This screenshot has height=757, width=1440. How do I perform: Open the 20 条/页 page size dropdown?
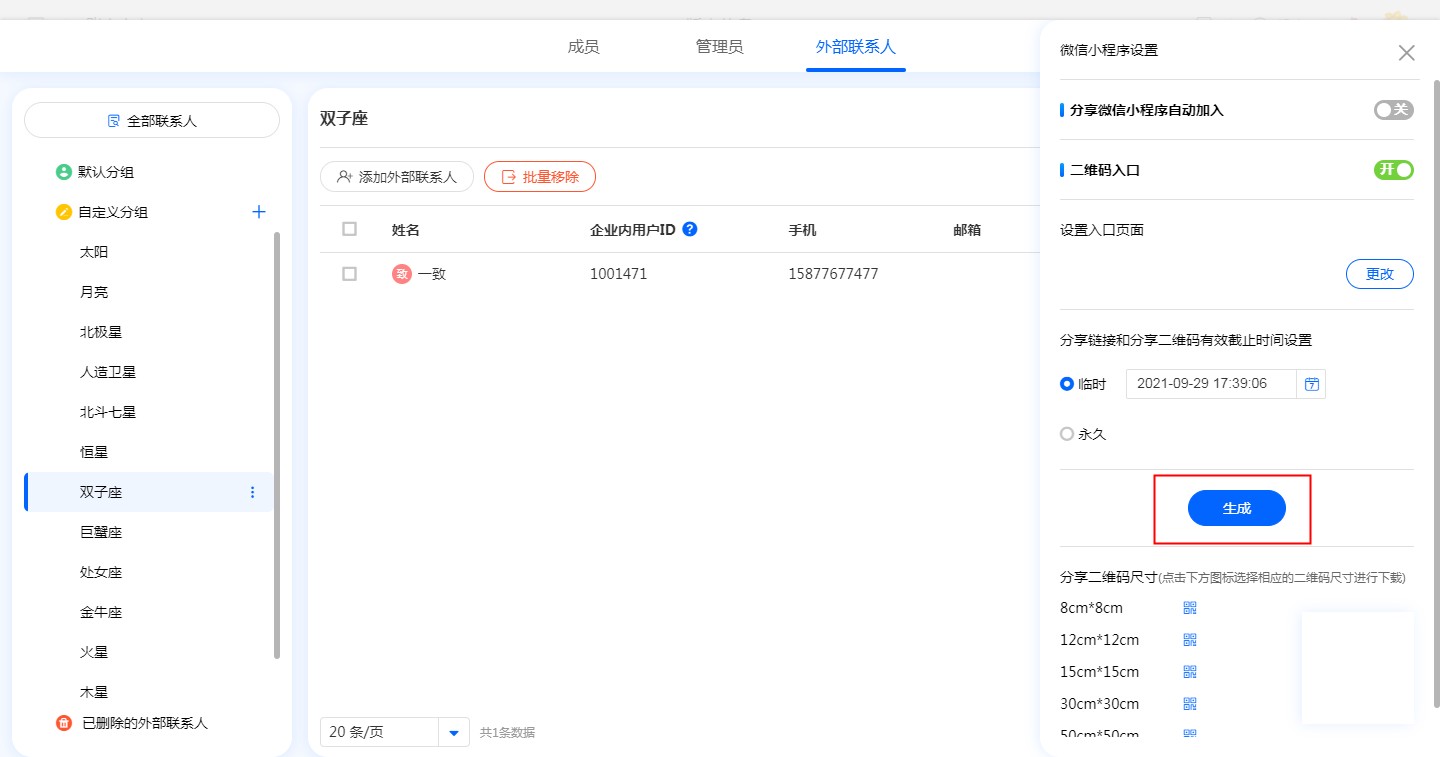coord(454,732)
